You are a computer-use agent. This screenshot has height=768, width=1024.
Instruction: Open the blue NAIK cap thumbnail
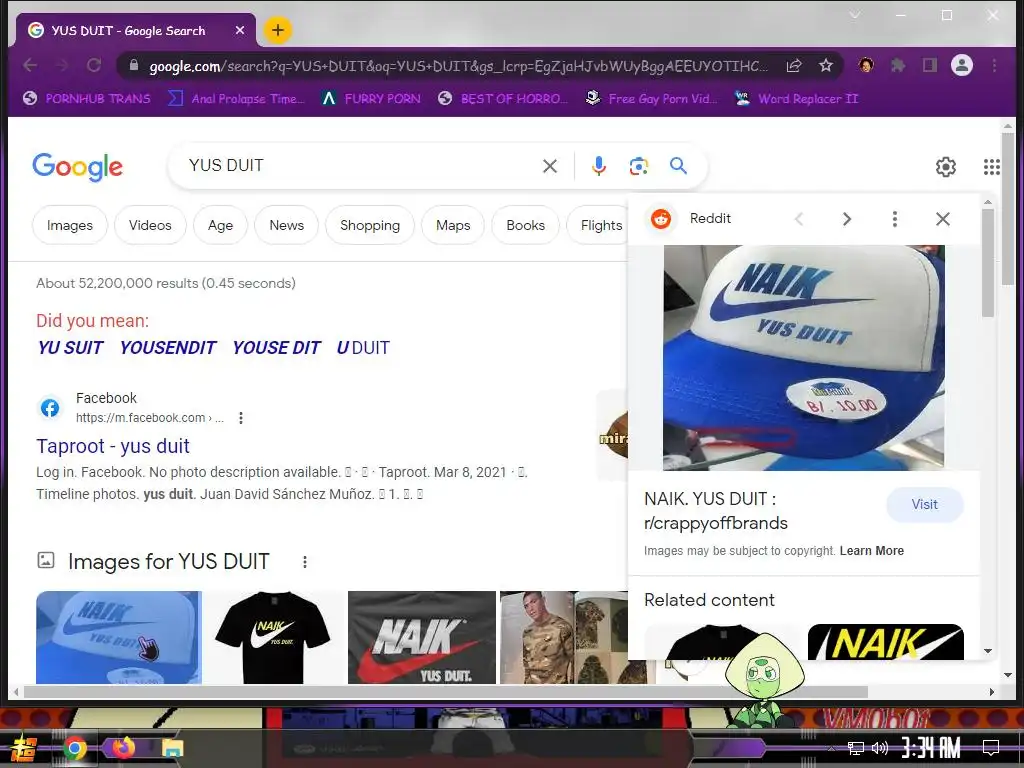119,637
